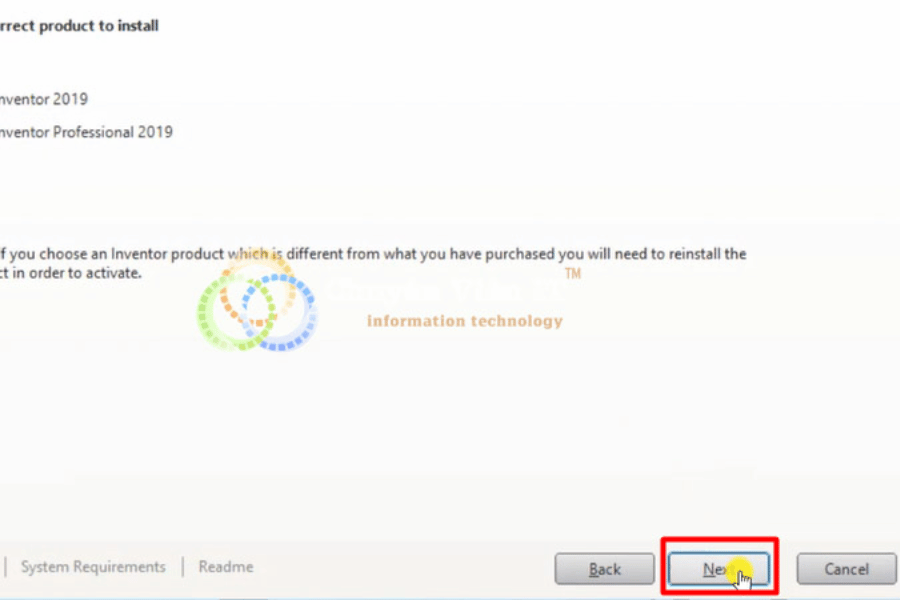Click the "in order to activate" text line

pos(71,273)
